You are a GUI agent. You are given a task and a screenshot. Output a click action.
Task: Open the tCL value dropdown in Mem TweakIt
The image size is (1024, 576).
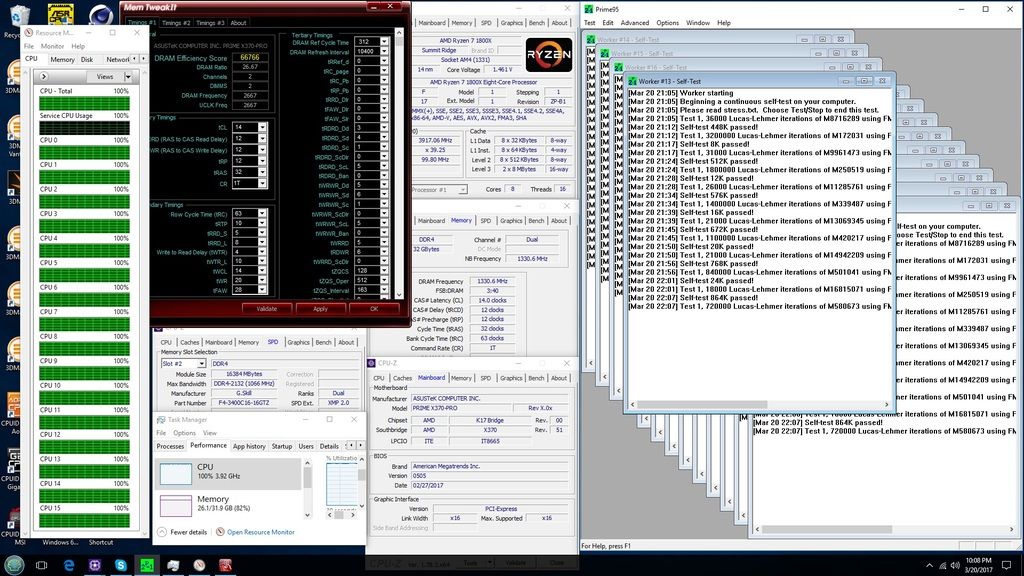[x=262, y=127]
